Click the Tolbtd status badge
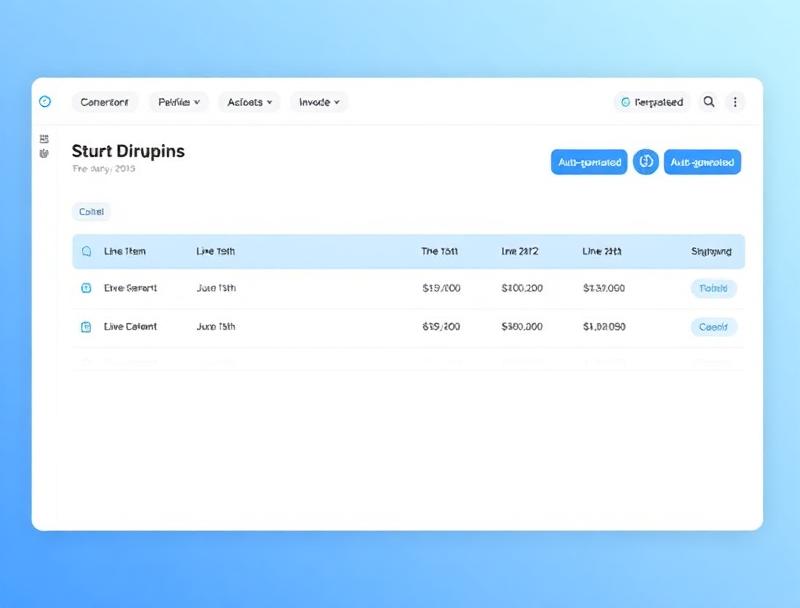This screenshot has height=608, width=800. [713, 288]
